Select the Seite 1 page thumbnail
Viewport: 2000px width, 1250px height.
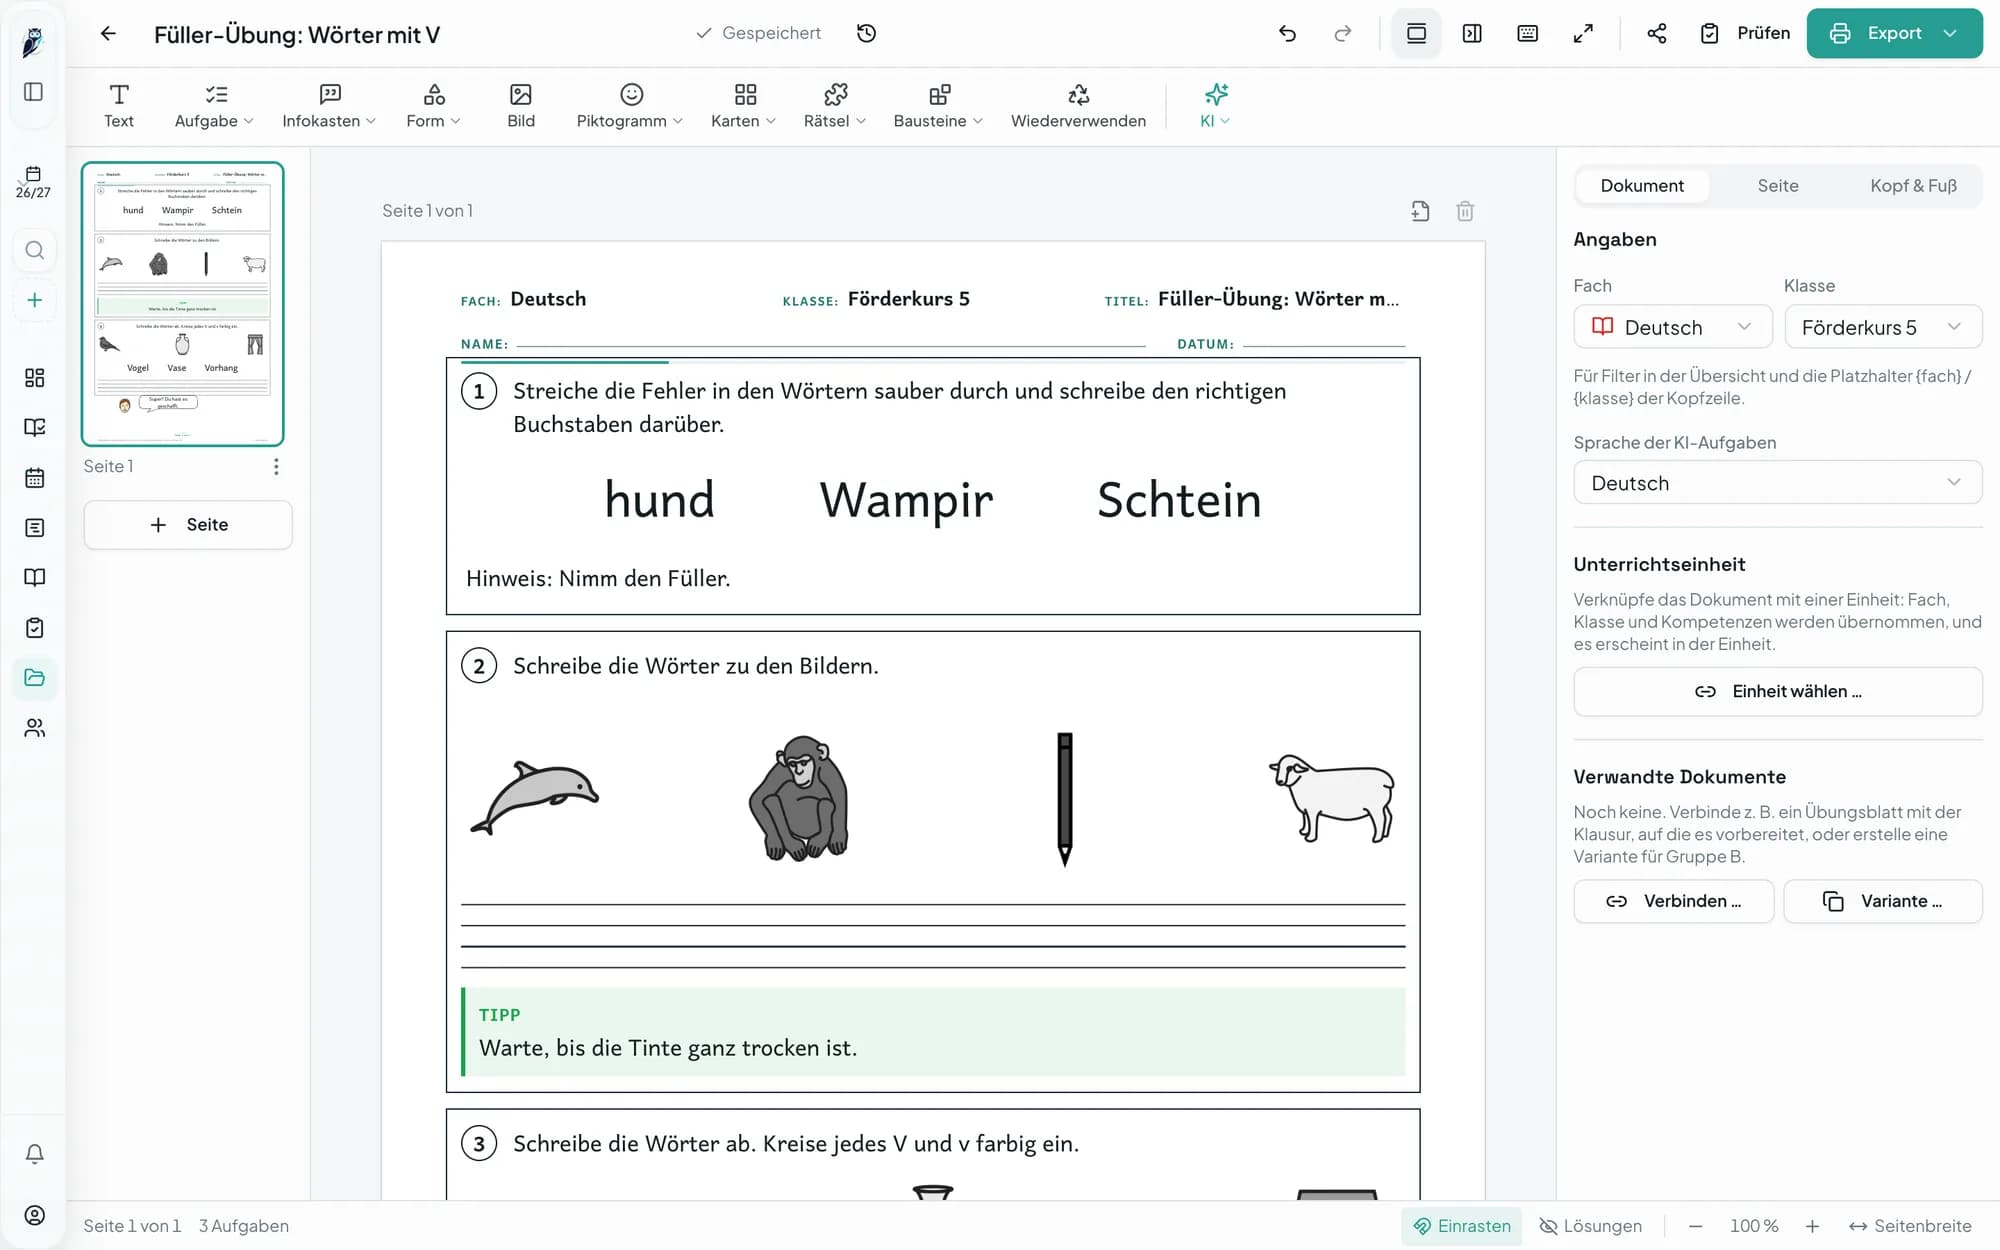[183, 304]
